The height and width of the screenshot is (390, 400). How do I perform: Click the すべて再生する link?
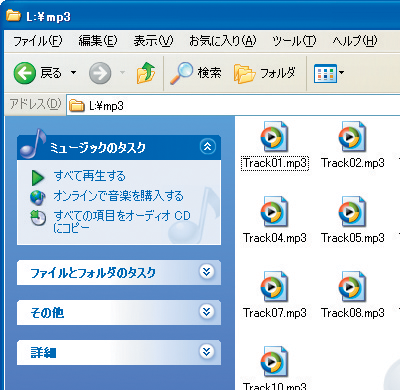pos(90,176)
